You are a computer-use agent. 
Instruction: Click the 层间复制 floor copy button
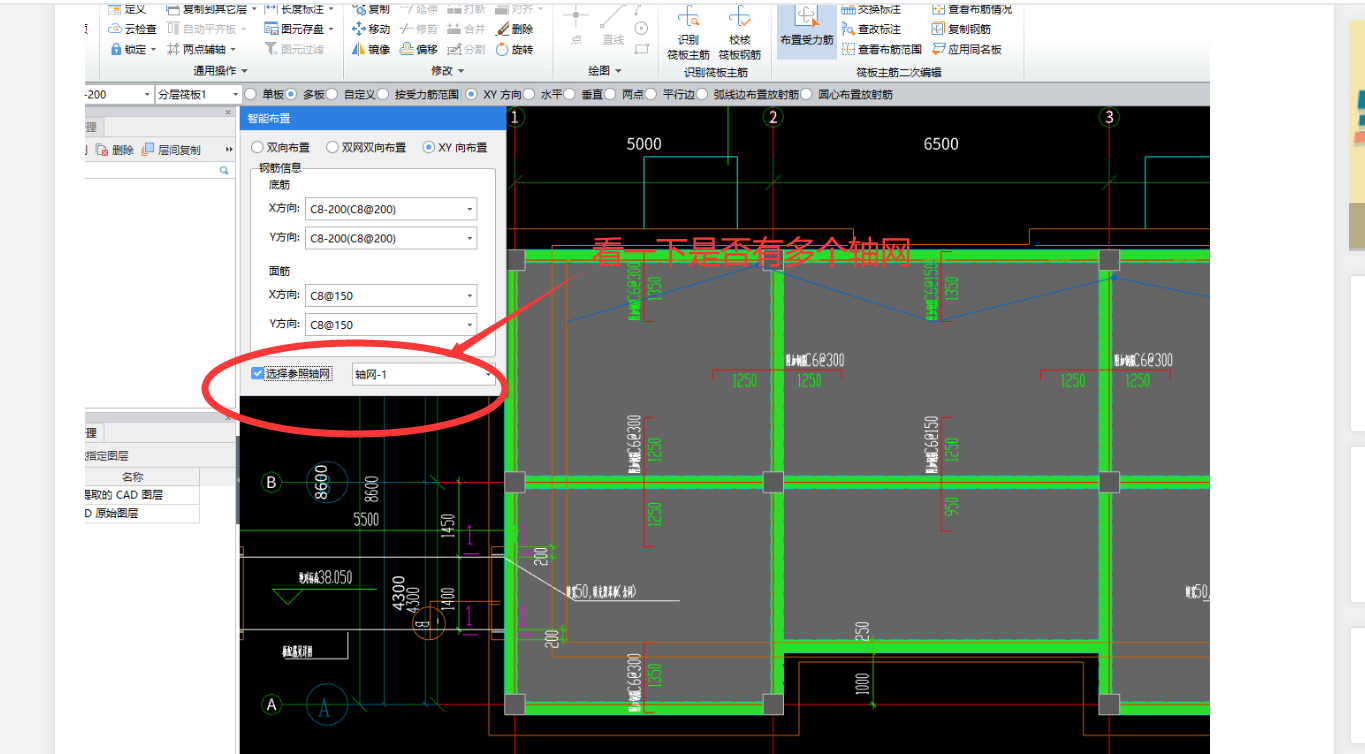coord(171,150)
